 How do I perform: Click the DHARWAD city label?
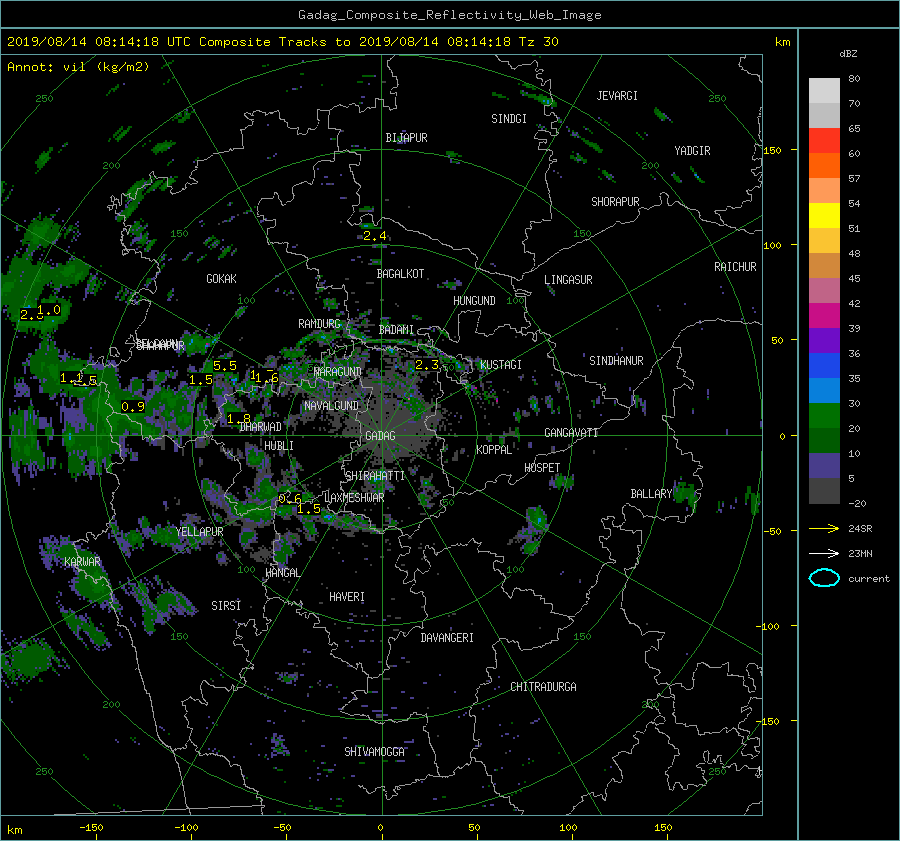click(261, 427)
